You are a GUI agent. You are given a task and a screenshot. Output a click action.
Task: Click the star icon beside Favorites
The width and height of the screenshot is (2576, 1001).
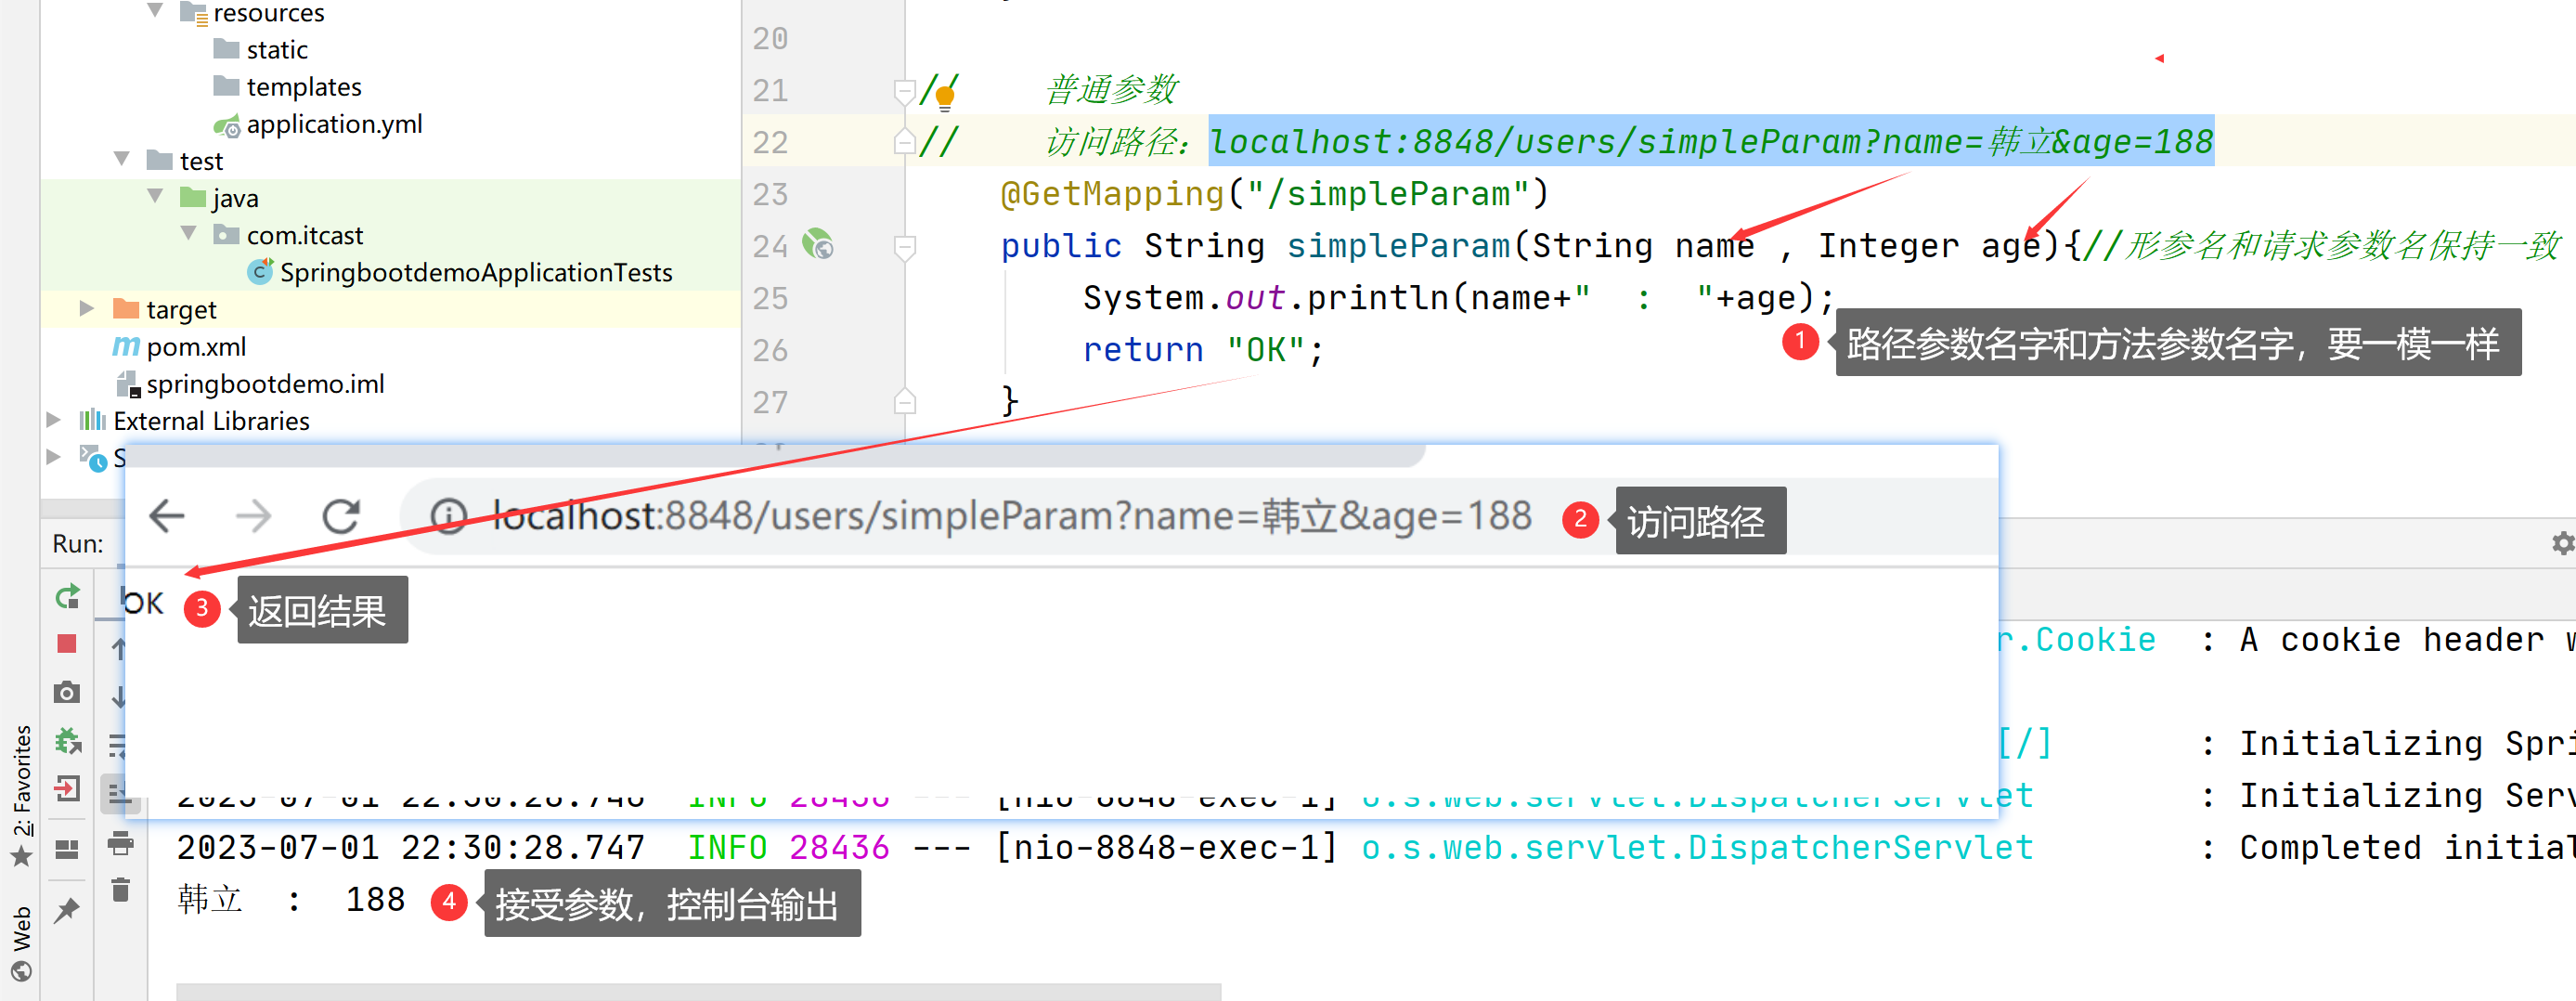click(20, 857)
